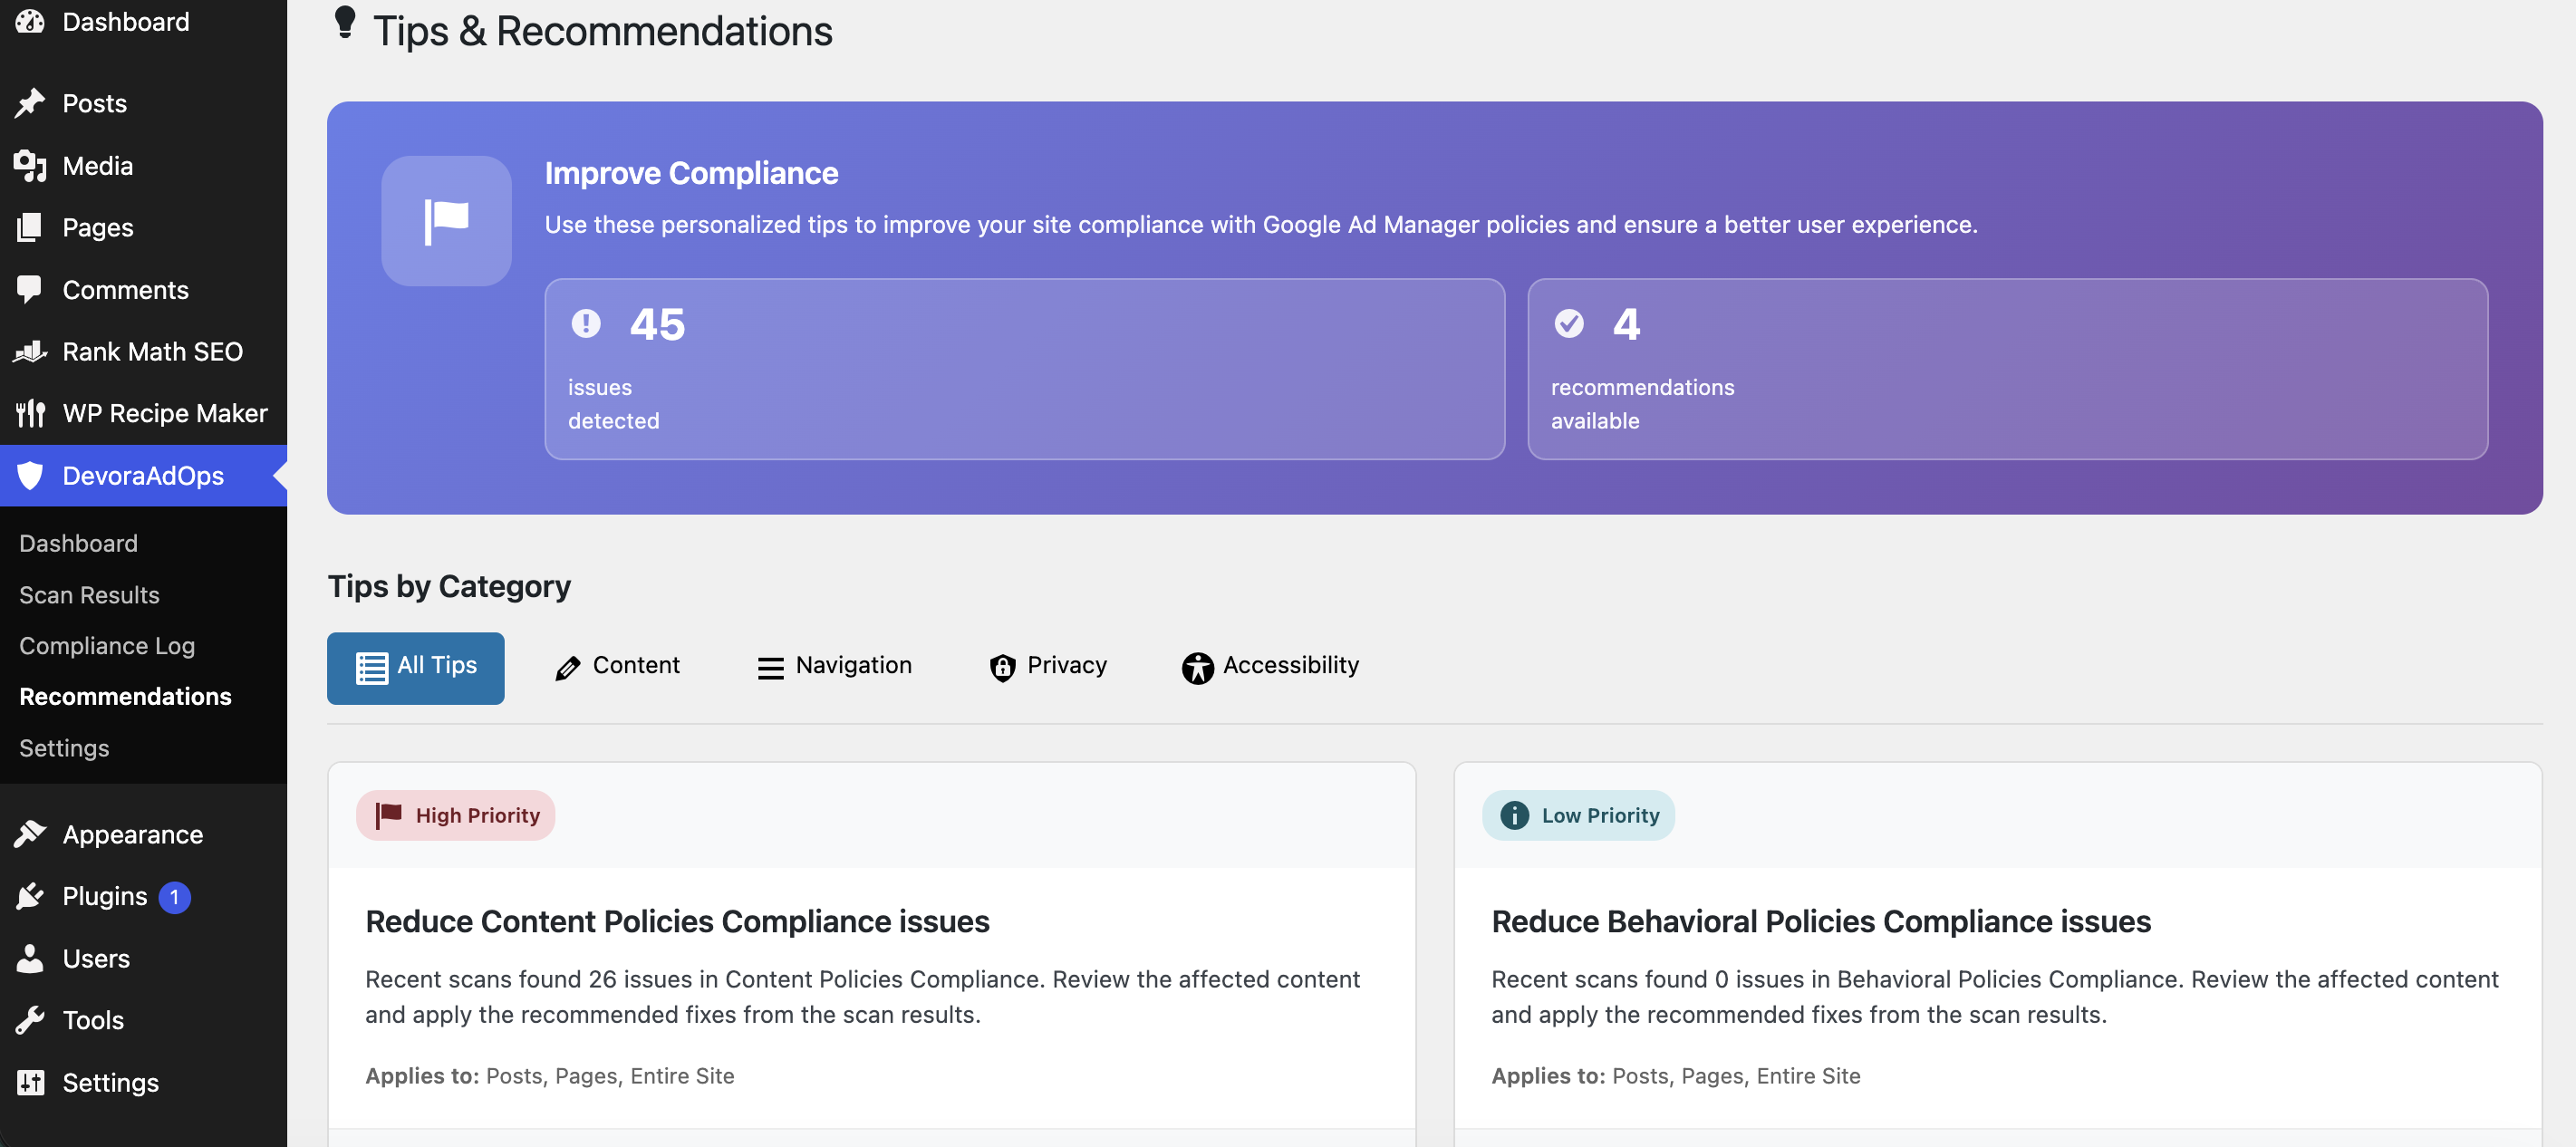Click the Dashboard gauge icon in sidebar
The height and width of the screenshot is (1147, 2576).
30,21
